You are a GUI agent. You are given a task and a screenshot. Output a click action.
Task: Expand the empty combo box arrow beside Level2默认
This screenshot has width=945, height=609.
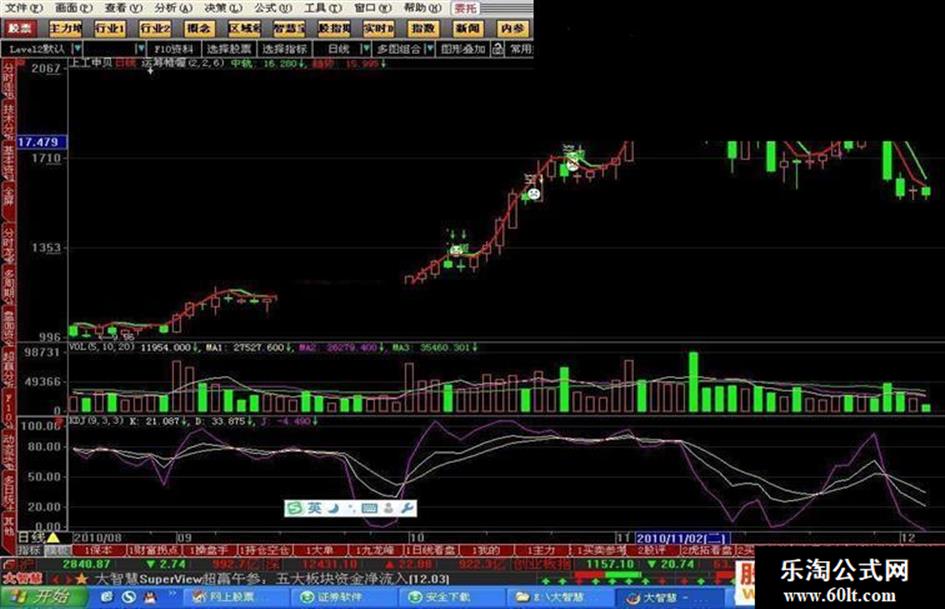140,49
